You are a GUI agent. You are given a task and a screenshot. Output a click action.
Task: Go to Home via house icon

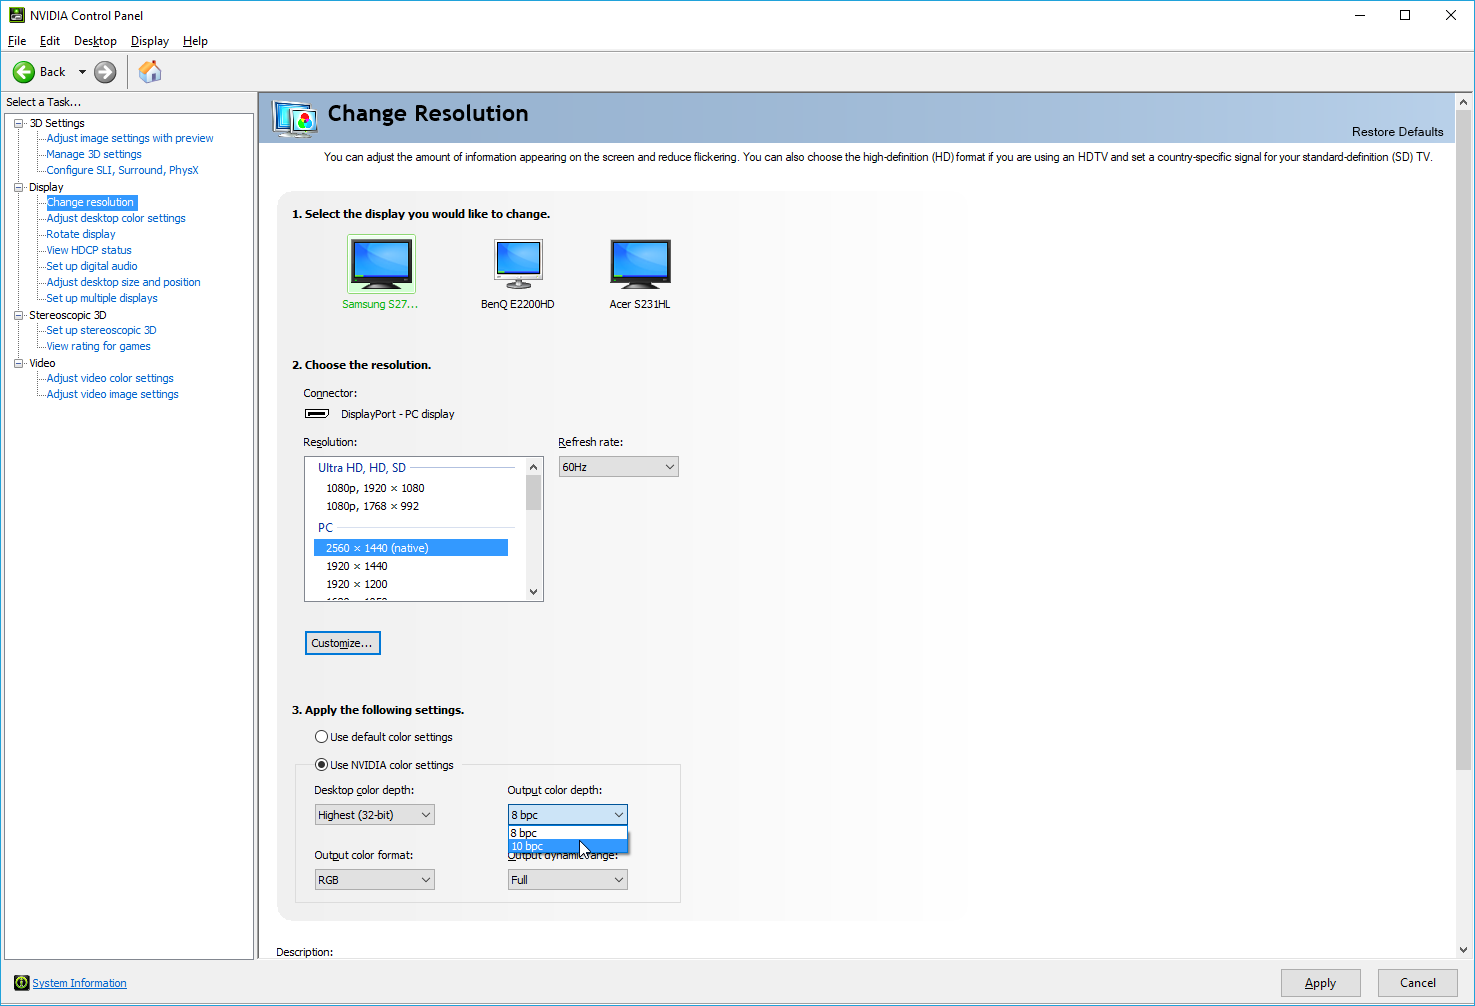tap(150, 72)
